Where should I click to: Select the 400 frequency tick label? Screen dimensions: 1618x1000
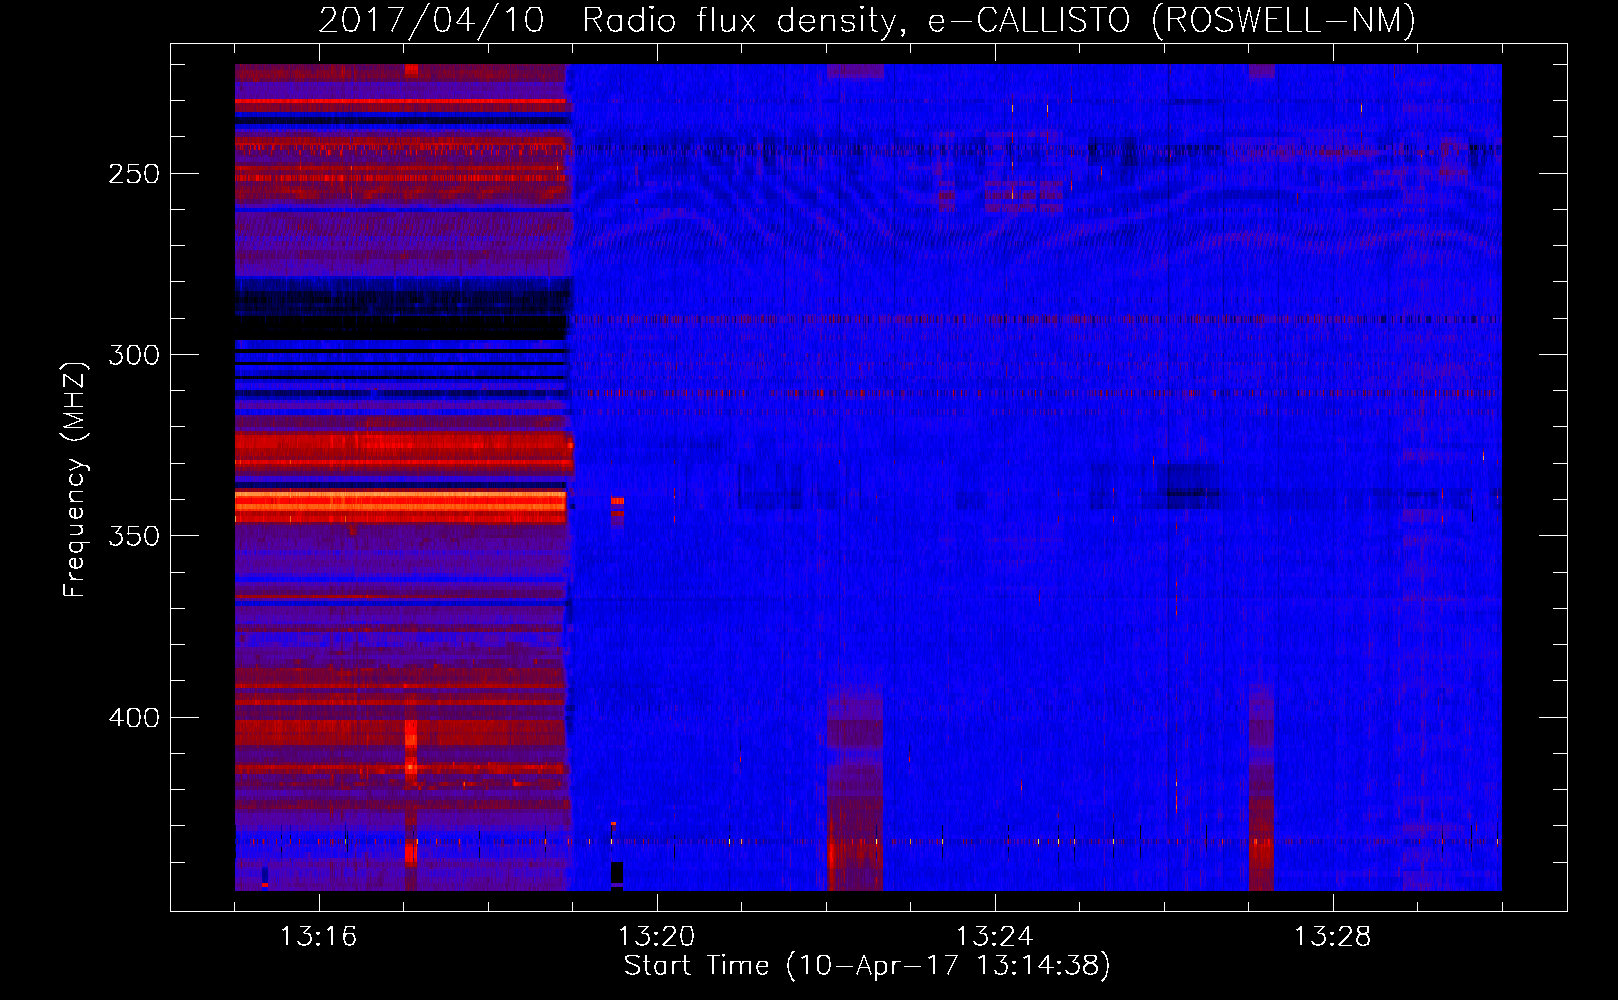[x=134, y=718]
